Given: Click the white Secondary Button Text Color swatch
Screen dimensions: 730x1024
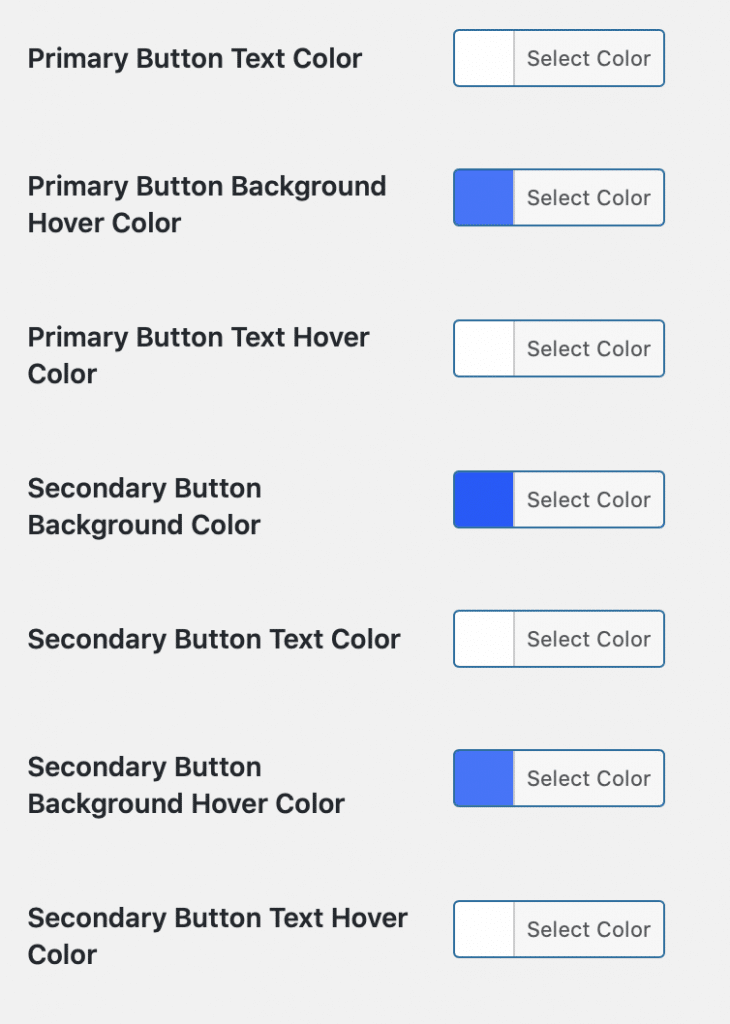Looking at the screenshot, I should click(484, 639).
